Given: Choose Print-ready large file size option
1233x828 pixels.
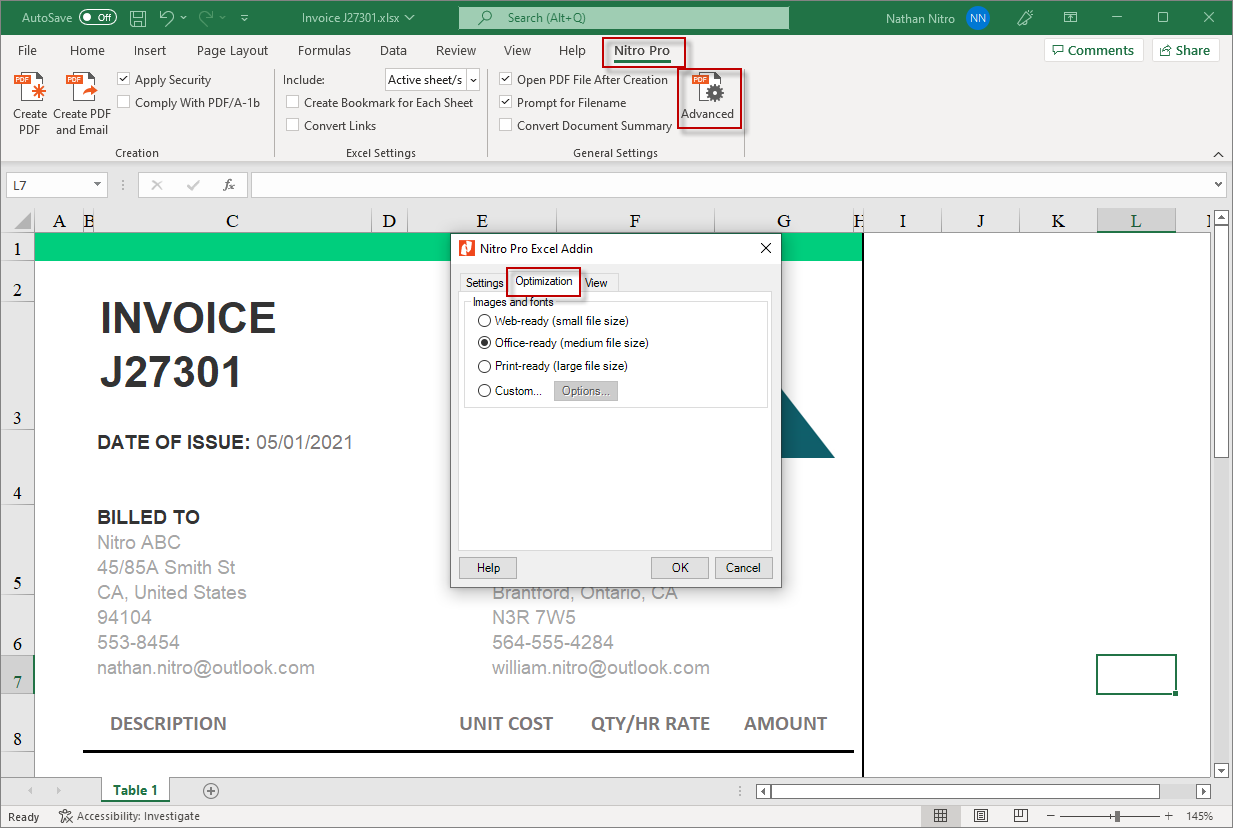Looking at the screenshot, I should 485,366.
